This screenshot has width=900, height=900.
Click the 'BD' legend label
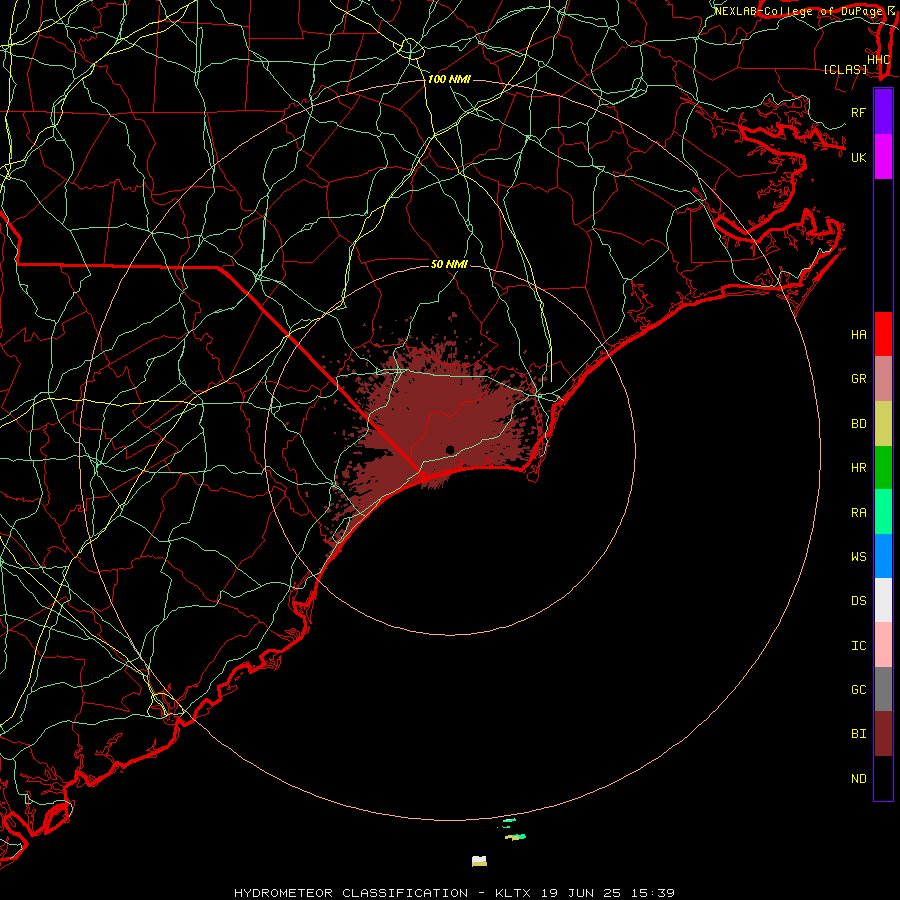click(859, 424)
